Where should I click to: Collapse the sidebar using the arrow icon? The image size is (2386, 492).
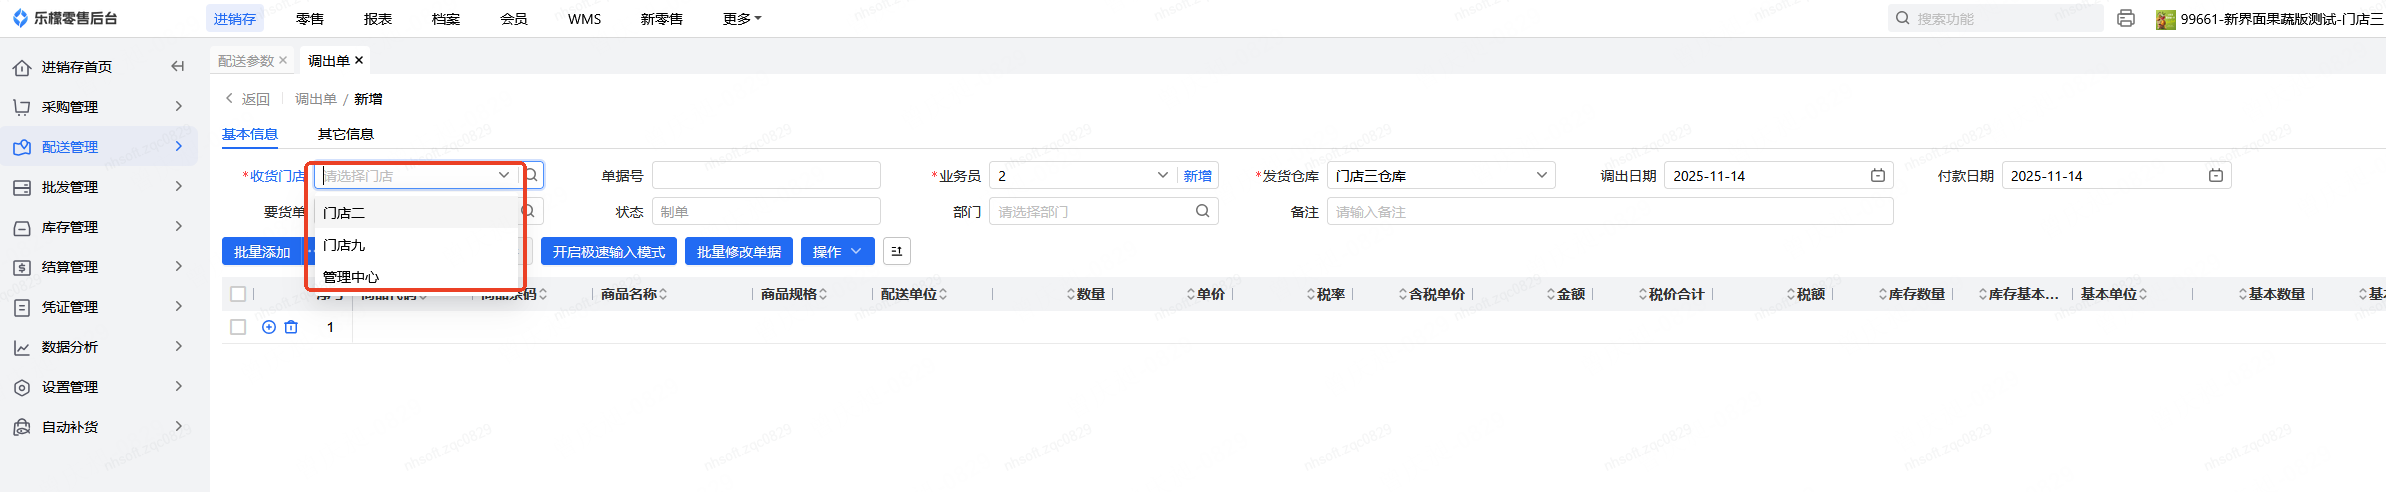[x=178, y=67]
